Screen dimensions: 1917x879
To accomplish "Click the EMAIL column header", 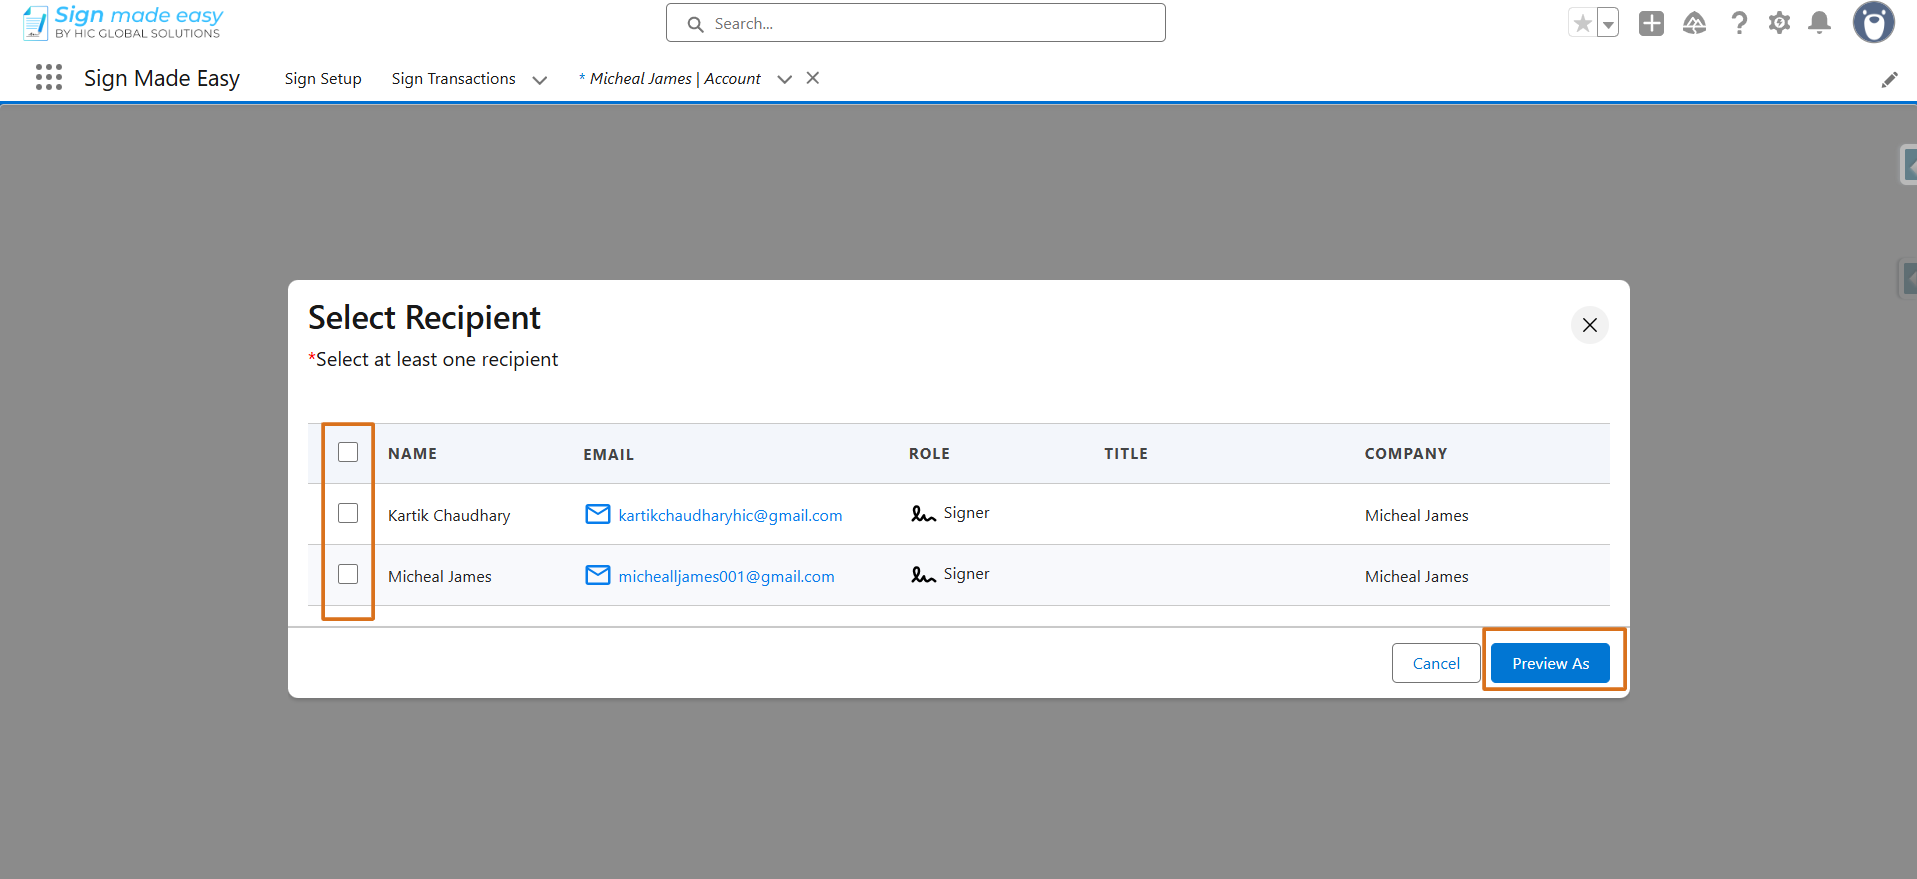I will [609, 455].
